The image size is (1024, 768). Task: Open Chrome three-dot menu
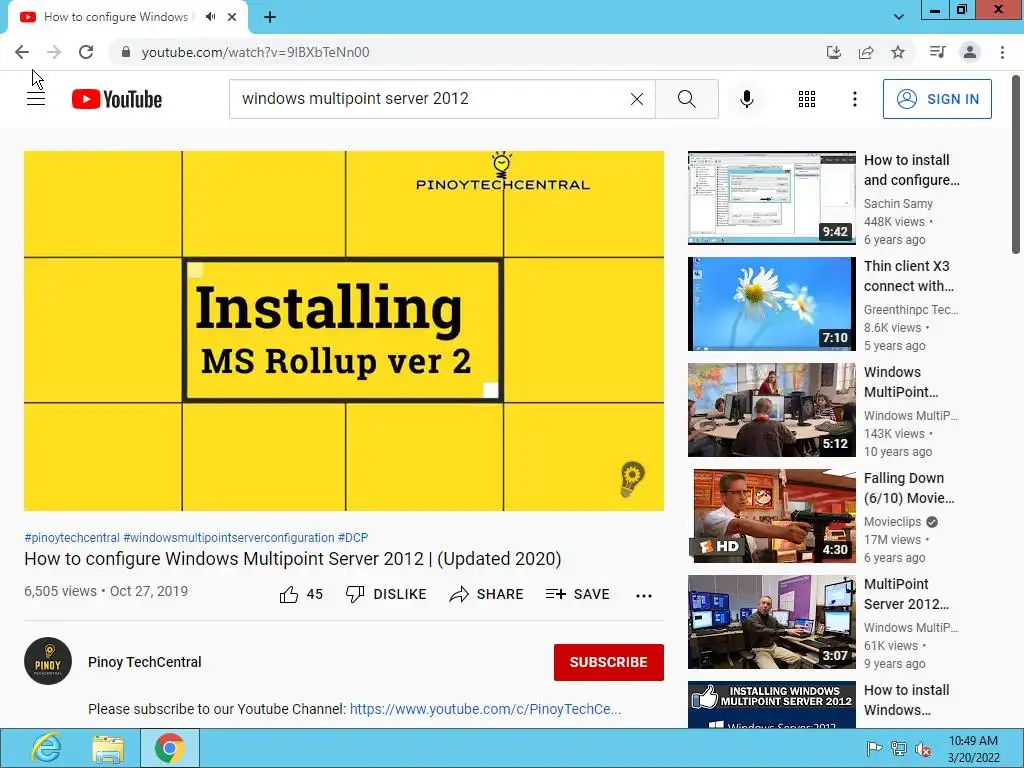(x=1002, y=52)
